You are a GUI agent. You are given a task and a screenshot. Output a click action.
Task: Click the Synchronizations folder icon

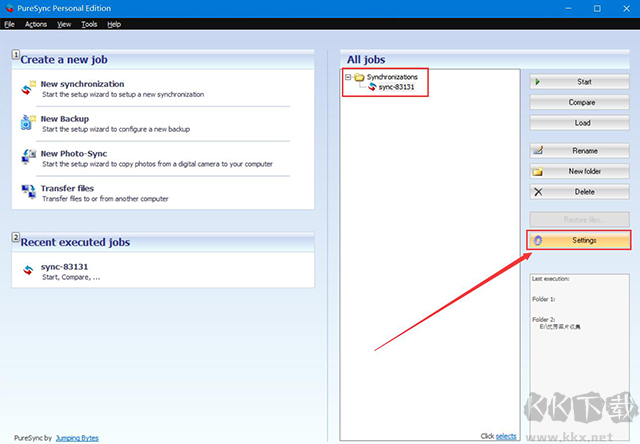point(359,77)
